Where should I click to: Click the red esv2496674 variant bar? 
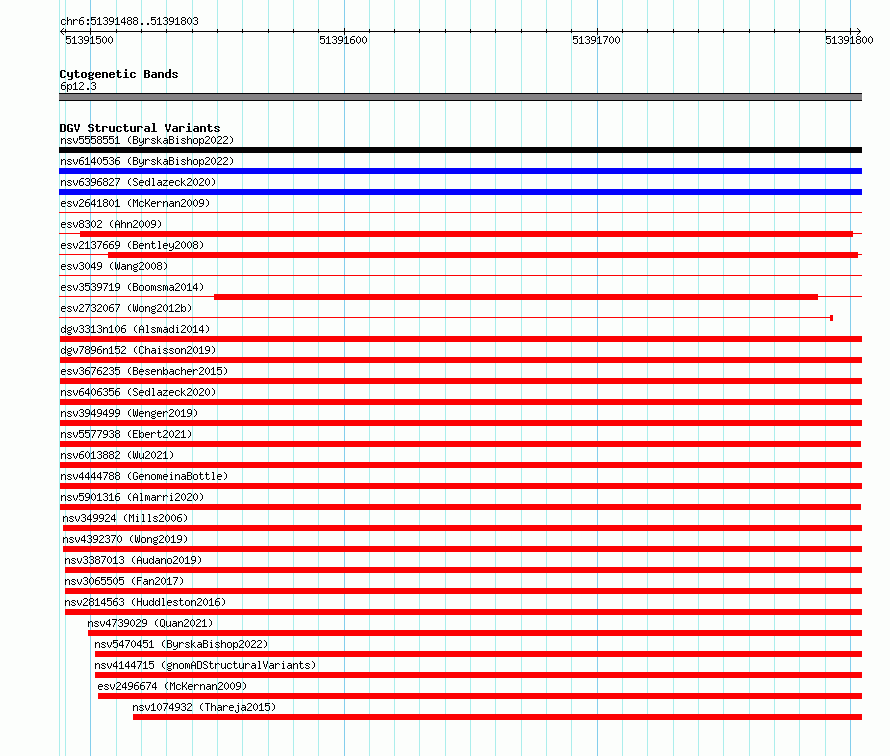480,696
